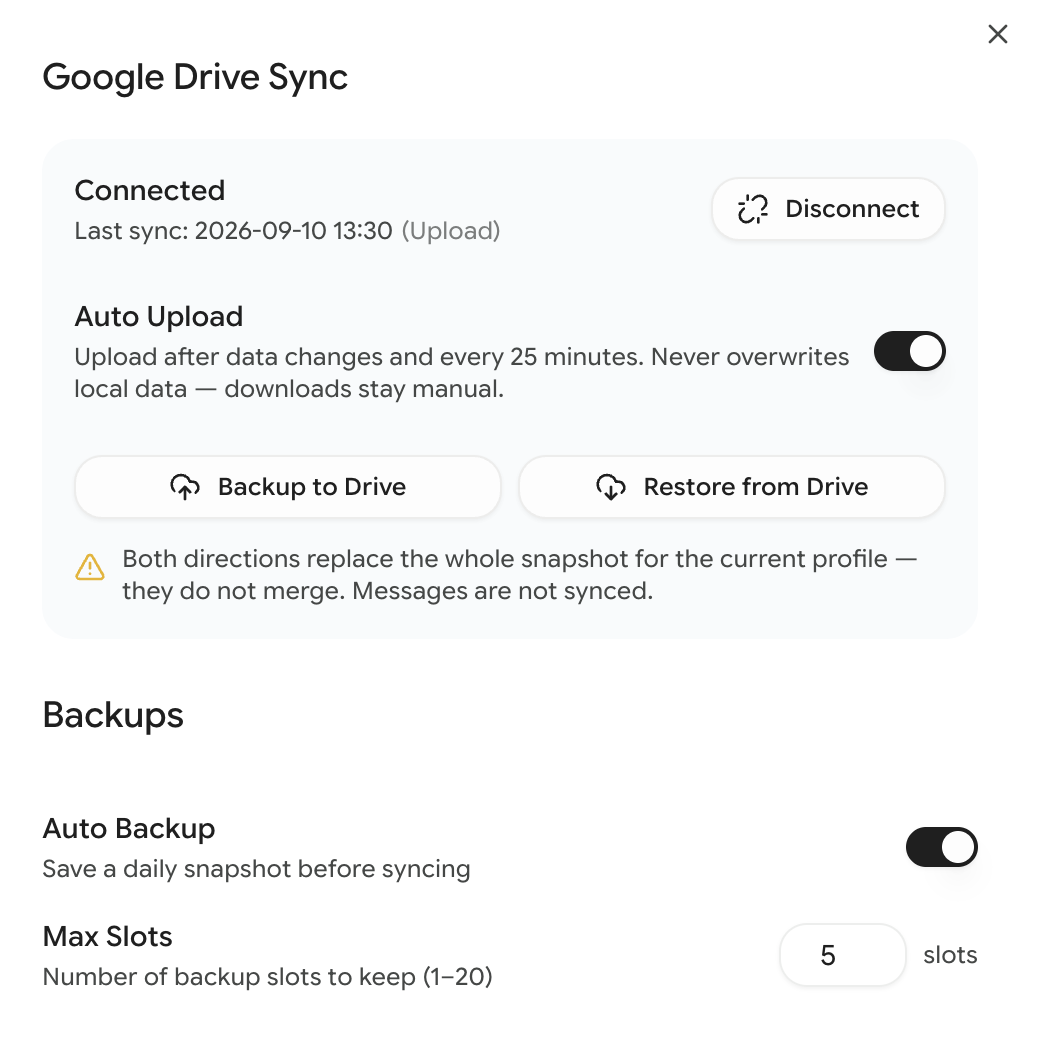Click the Disconnect button
The width and height of the screenshot is (1044, 1042).
828,208
